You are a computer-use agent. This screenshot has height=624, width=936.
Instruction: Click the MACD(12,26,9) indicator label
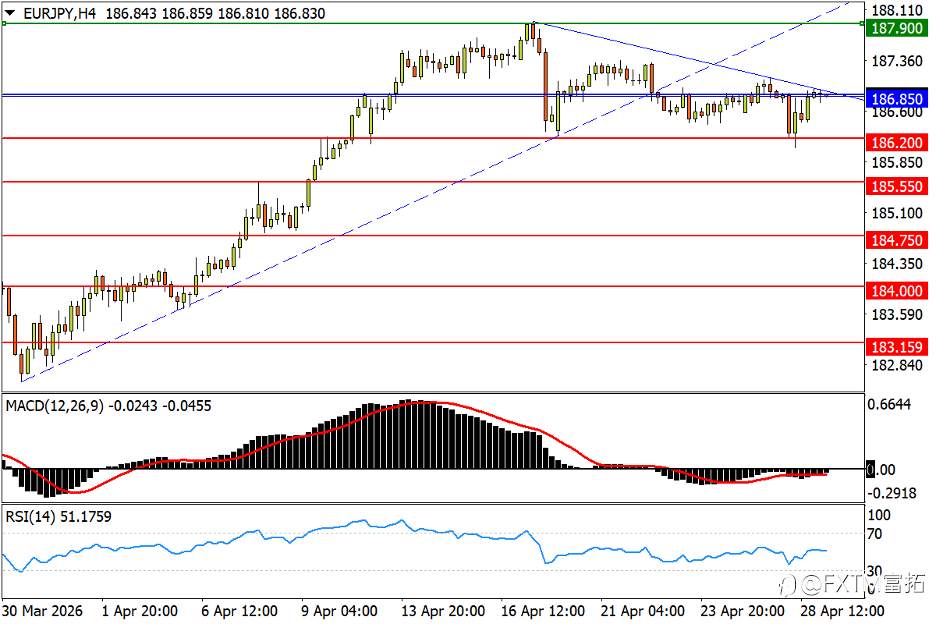coord(54,406)
